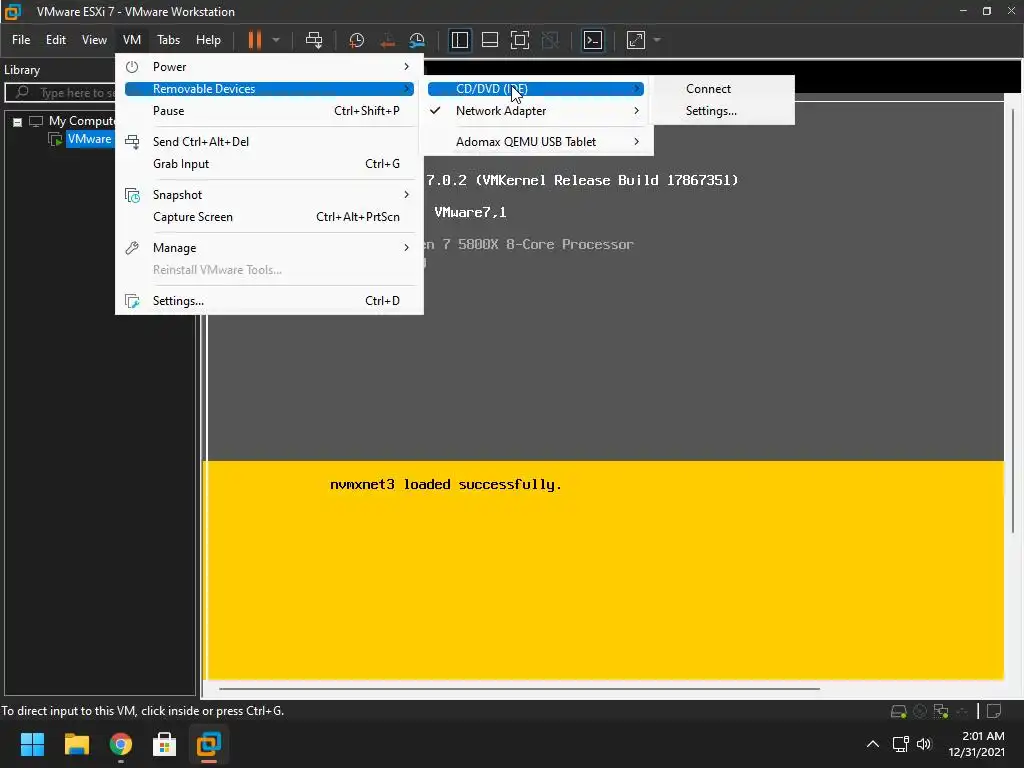Screen dimensions: 1024x768
Task: Click the Library search input field
Action: (x=61, y=93)
